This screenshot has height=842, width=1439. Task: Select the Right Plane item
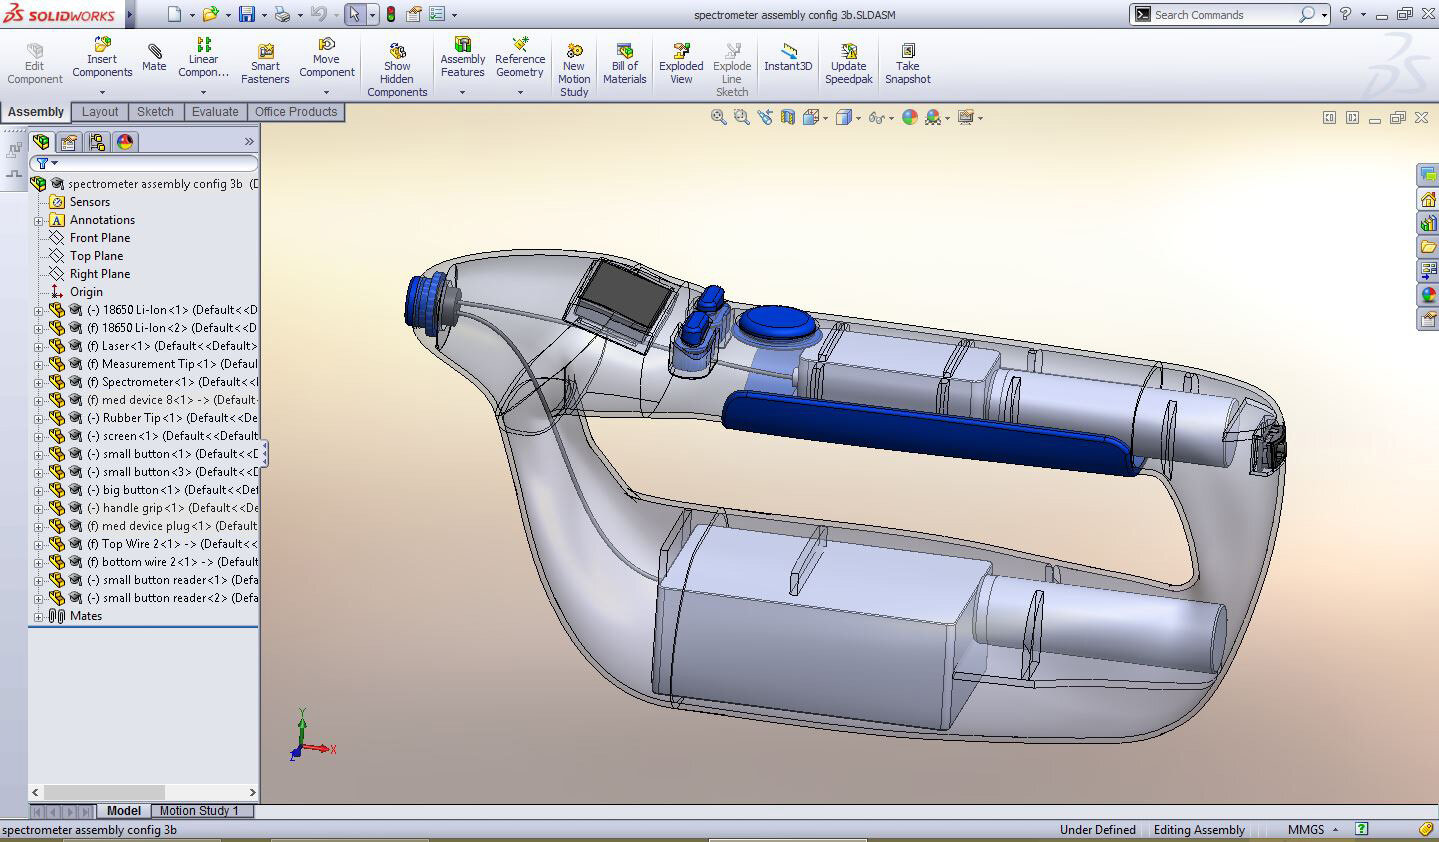[x=100, y=274]
